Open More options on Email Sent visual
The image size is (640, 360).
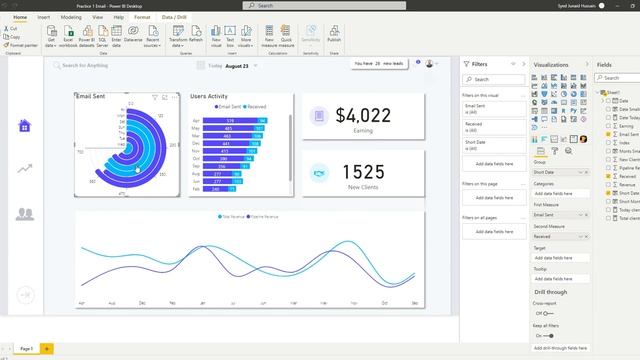pyautogui.click(x=175, y=98)
